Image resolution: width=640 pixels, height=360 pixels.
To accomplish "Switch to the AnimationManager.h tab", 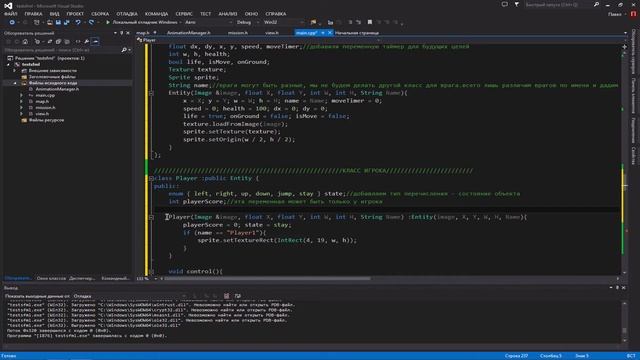I will [x=189, y=33].
